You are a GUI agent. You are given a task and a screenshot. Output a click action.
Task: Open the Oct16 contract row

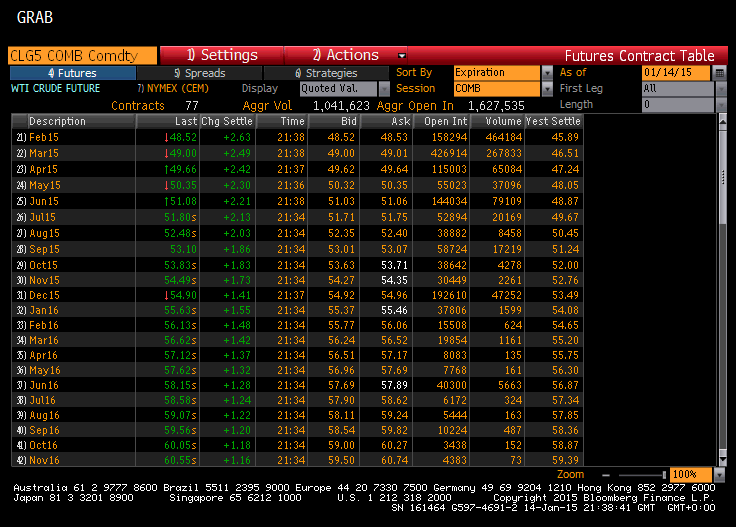pos(297,445)
